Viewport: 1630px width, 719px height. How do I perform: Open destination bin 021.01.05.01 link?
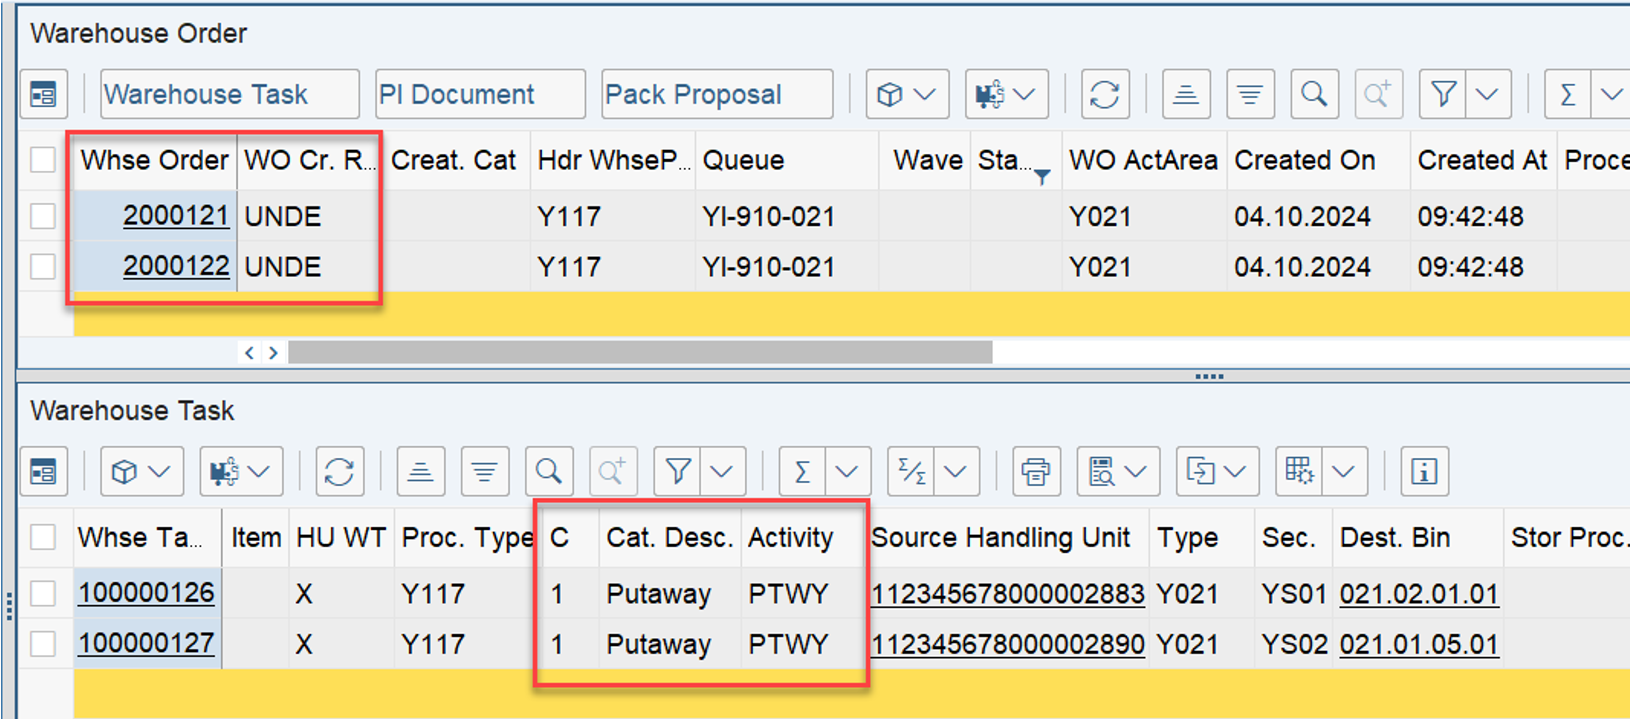point(1419,645)
